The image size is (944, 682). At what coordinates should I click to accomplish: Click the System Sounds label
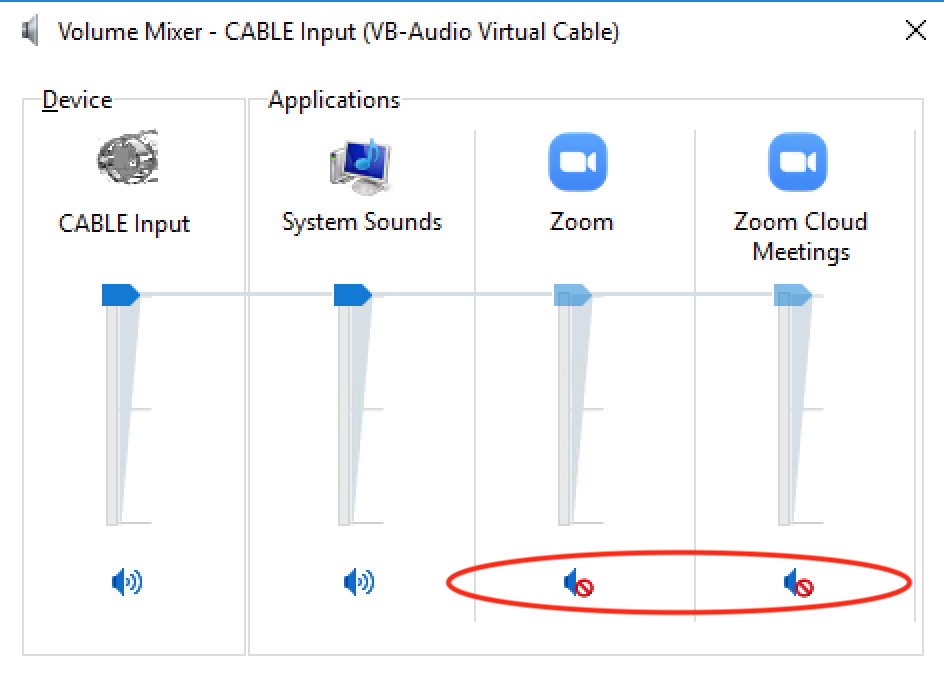coord(362,223)
